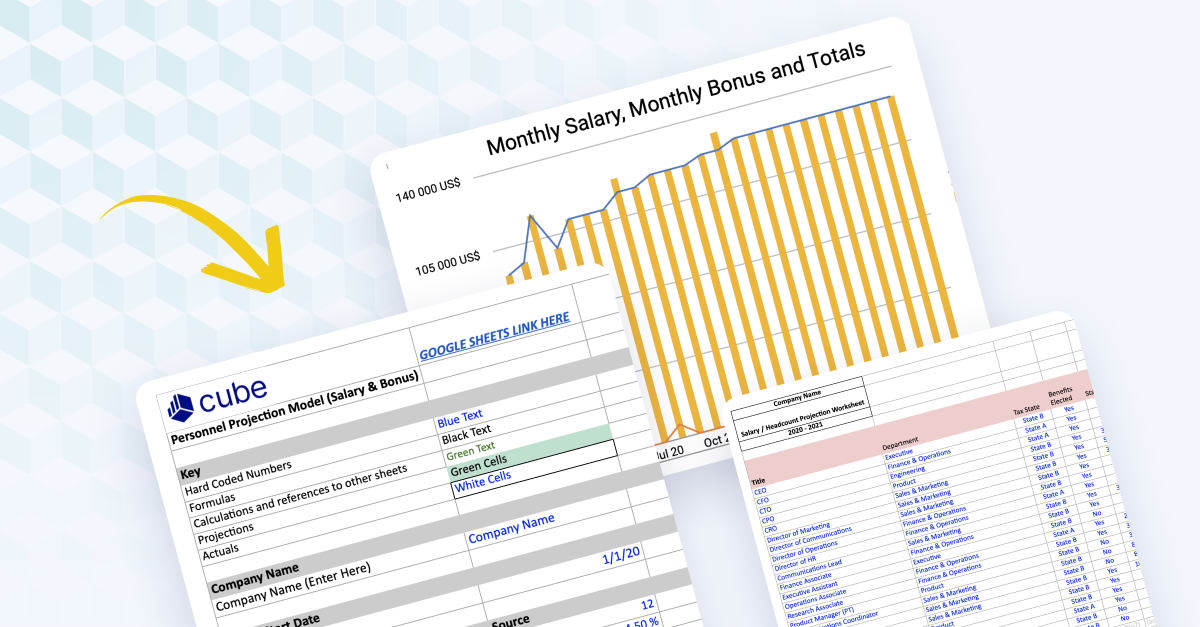Select the Hard Coded Numbers cell
This screenshot has height=627, width=1200.
239,478
